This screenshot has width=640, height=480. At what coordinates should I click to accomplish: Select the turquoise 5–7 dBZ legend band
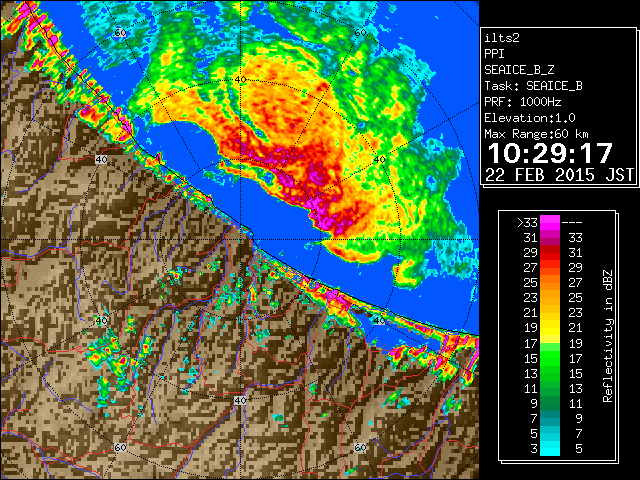(550, 434)
